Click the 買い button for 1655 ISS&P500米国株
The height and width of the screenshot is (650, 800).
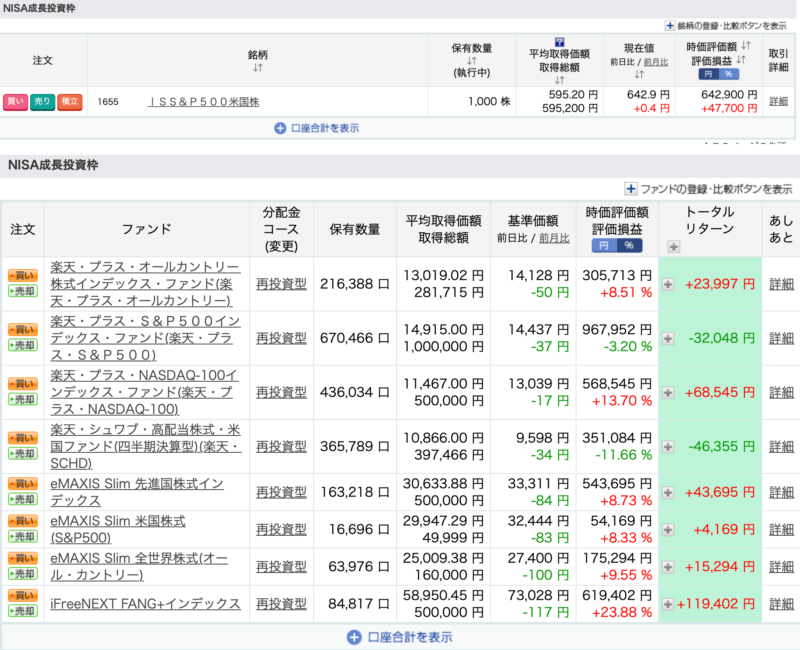[15, 102]
